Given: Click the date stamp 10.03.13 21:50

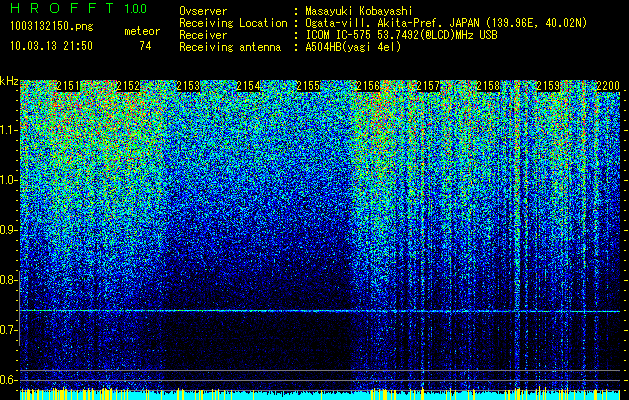Looking at the screenshot, I should (51, 46).
